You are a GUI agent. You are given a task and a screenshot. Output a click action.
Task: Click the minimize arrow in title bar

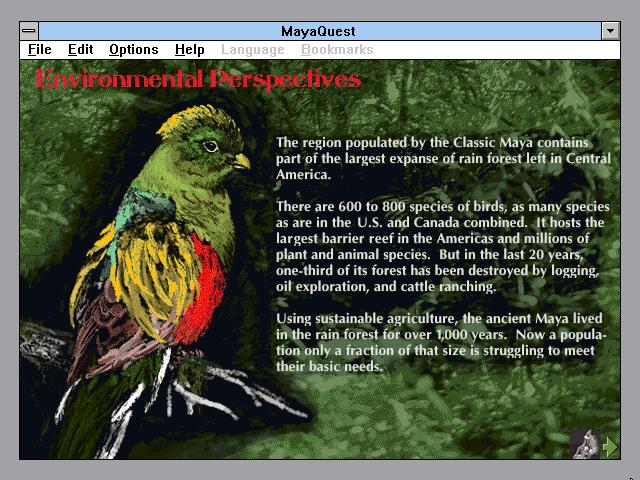pos(611,31)
